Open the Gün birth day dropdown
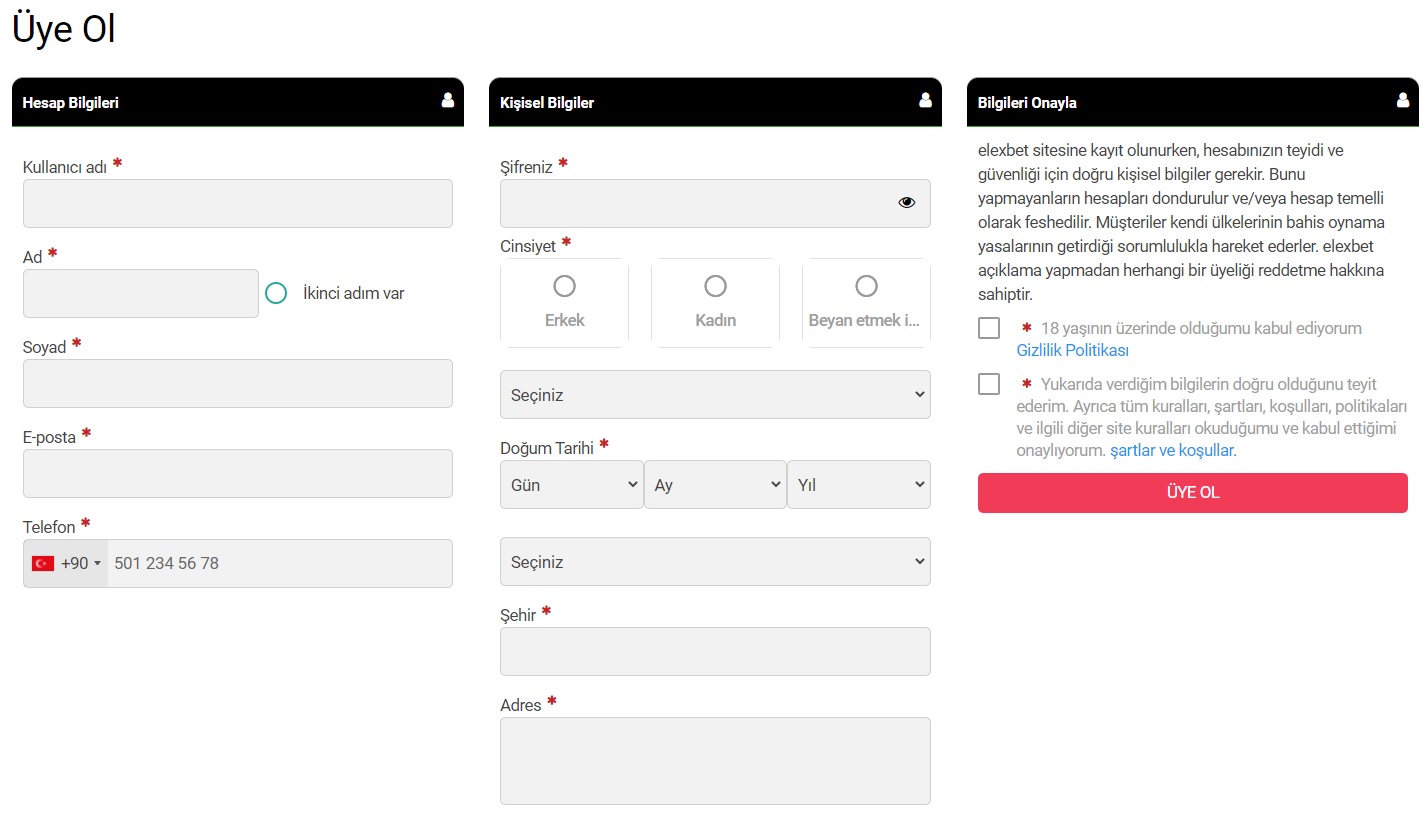The width and height of the screenshot is (1428, 832). 571,484
